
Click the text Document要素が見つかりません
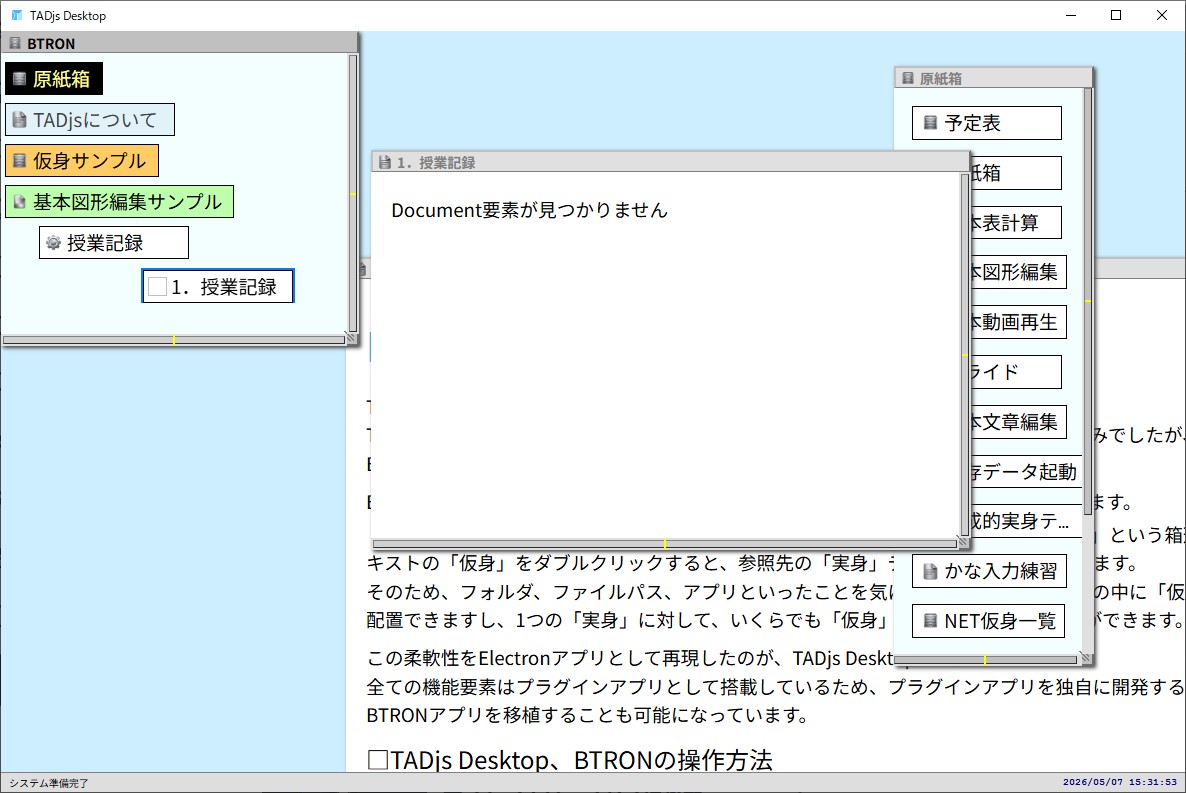[529, 210]
